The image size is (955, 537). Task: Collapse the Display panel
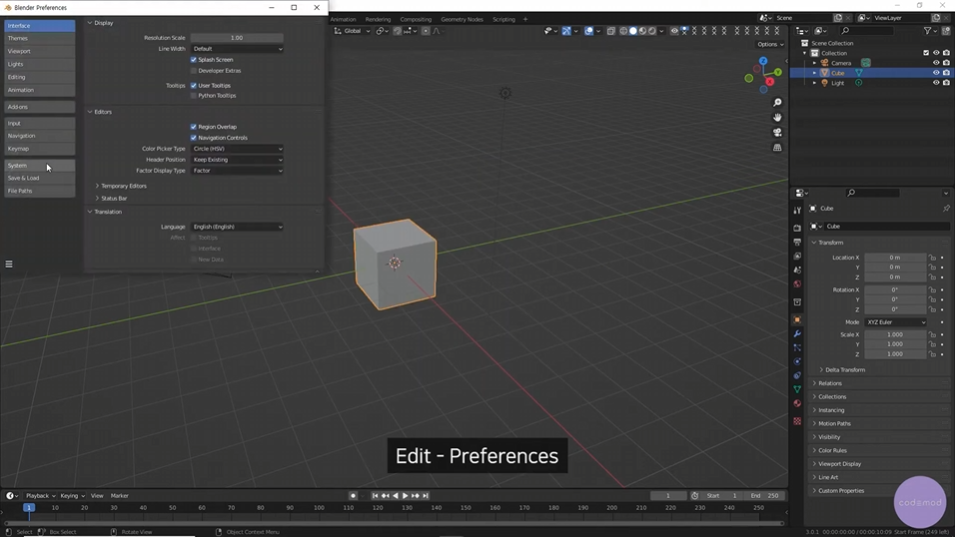100,23
